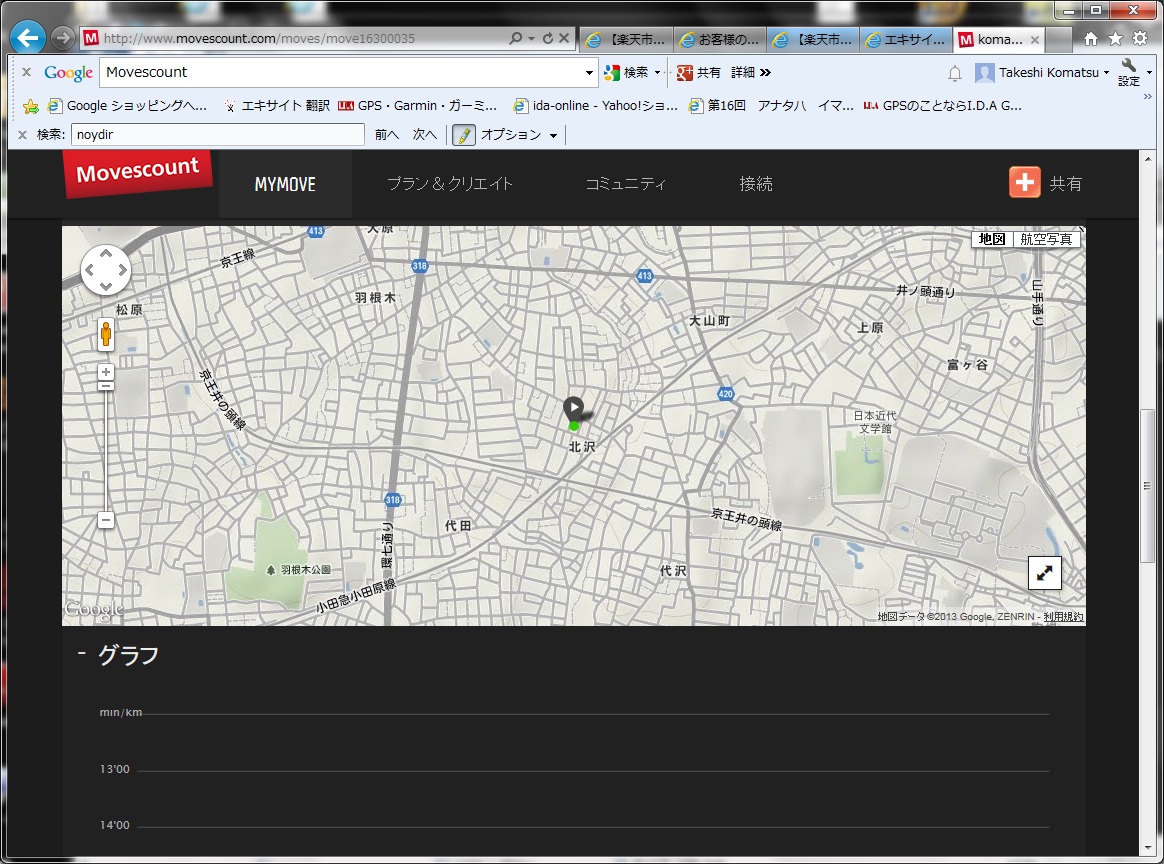Click the Google+ 共有 icon on Google toolbar

[684, 73]
